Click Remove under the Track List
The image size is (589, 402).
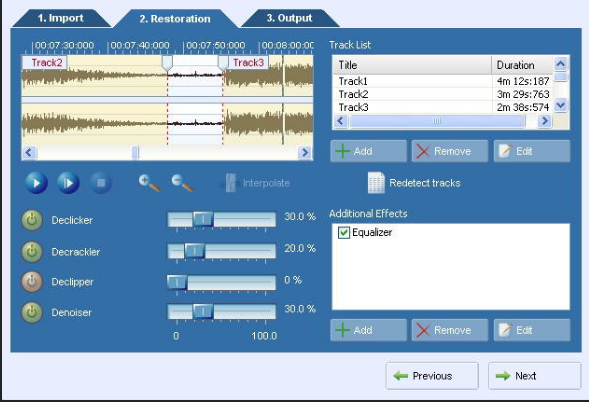coord(450,151)
